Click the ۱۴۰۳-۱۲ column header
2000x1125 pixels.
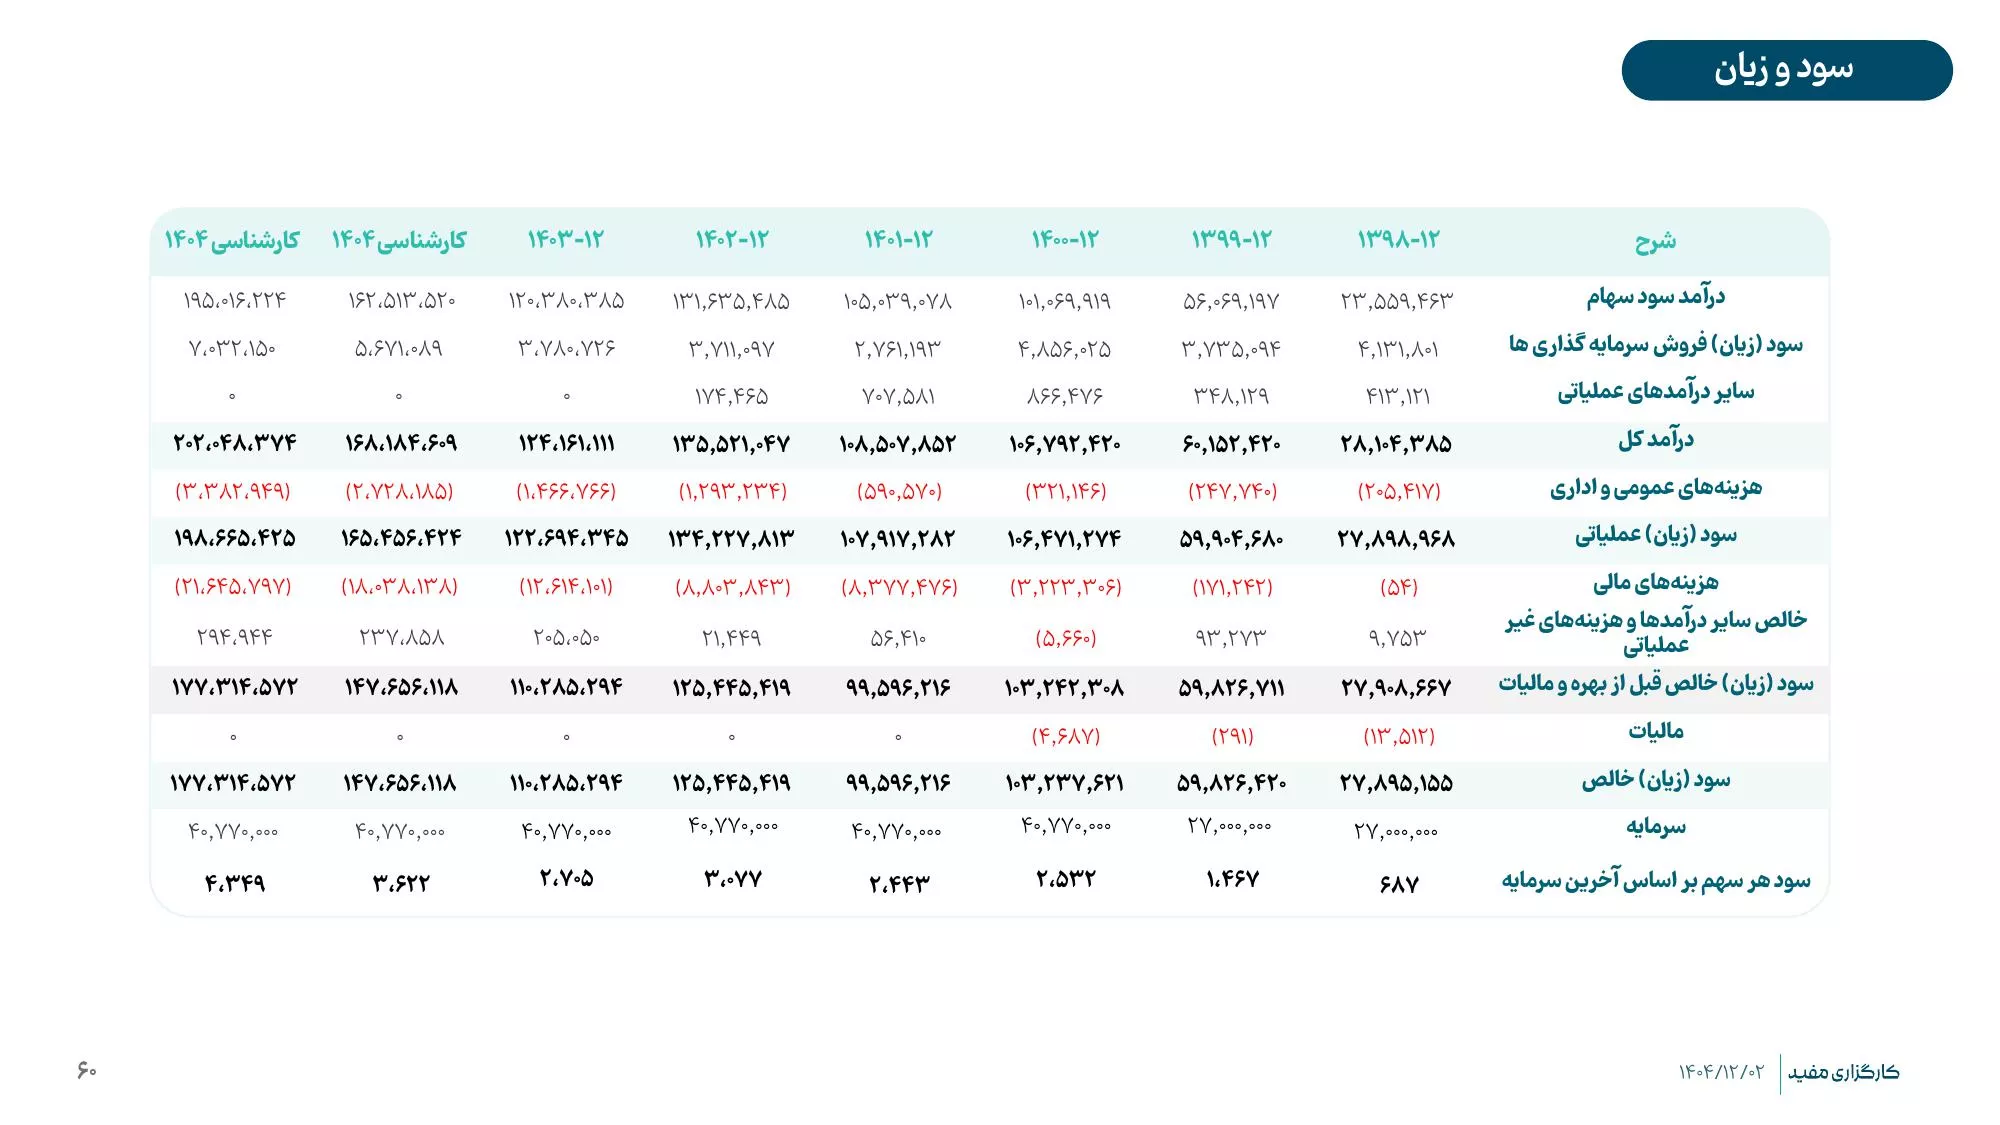click(566, 239)
